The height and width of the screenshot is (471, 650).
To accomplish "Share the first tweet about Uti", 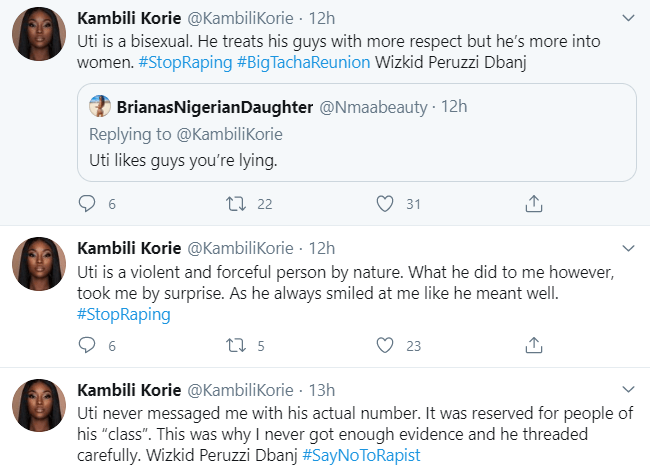I will [x=534, y=204].
